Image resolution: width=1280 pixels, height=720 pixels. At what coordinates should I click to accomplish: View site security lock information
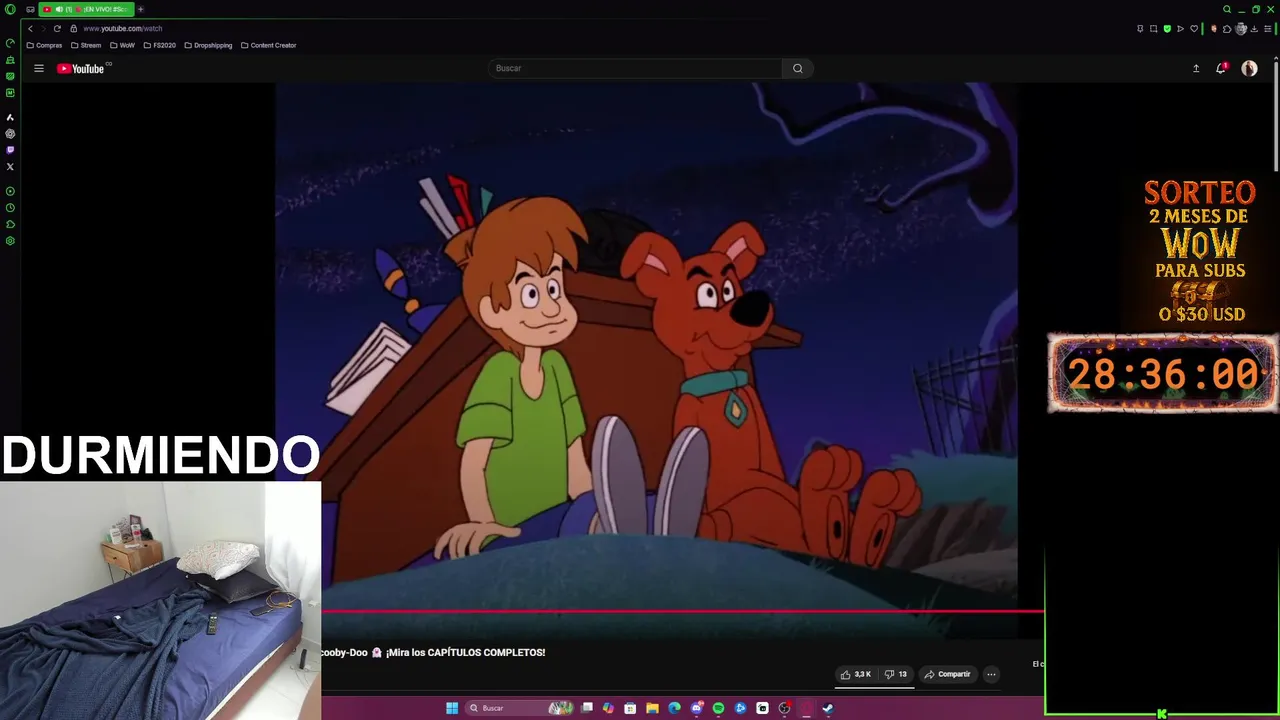click(73, 28)
